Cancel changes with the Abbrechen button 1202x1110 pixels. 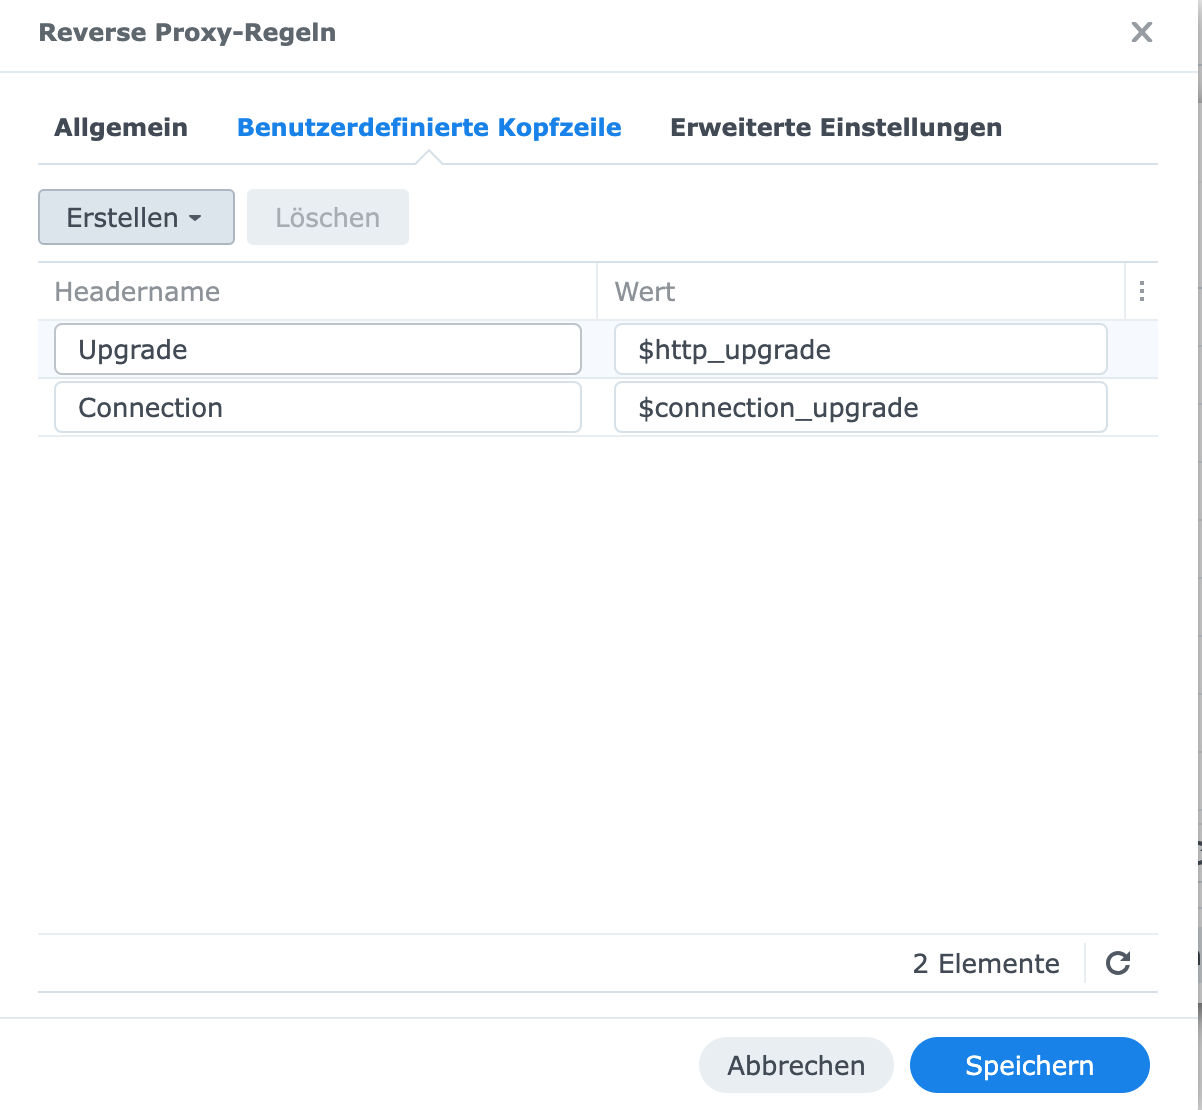coord(796,1066)
